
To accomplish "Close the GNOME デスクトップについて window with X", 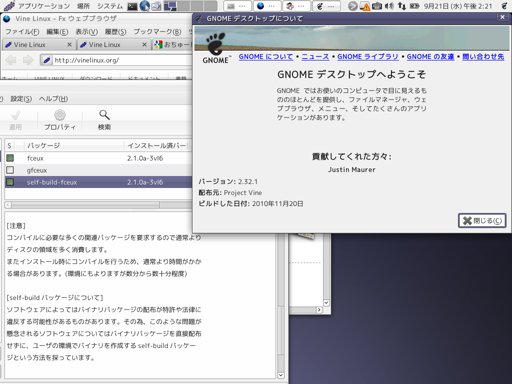I will pos(502,17).
